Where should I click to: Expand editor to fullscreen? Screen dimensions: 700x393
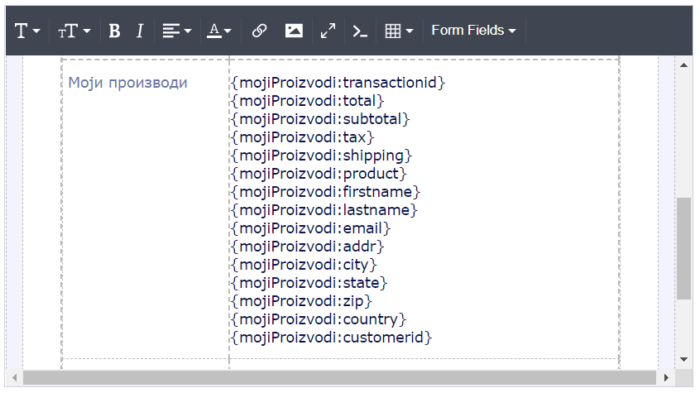pos(328,31)
